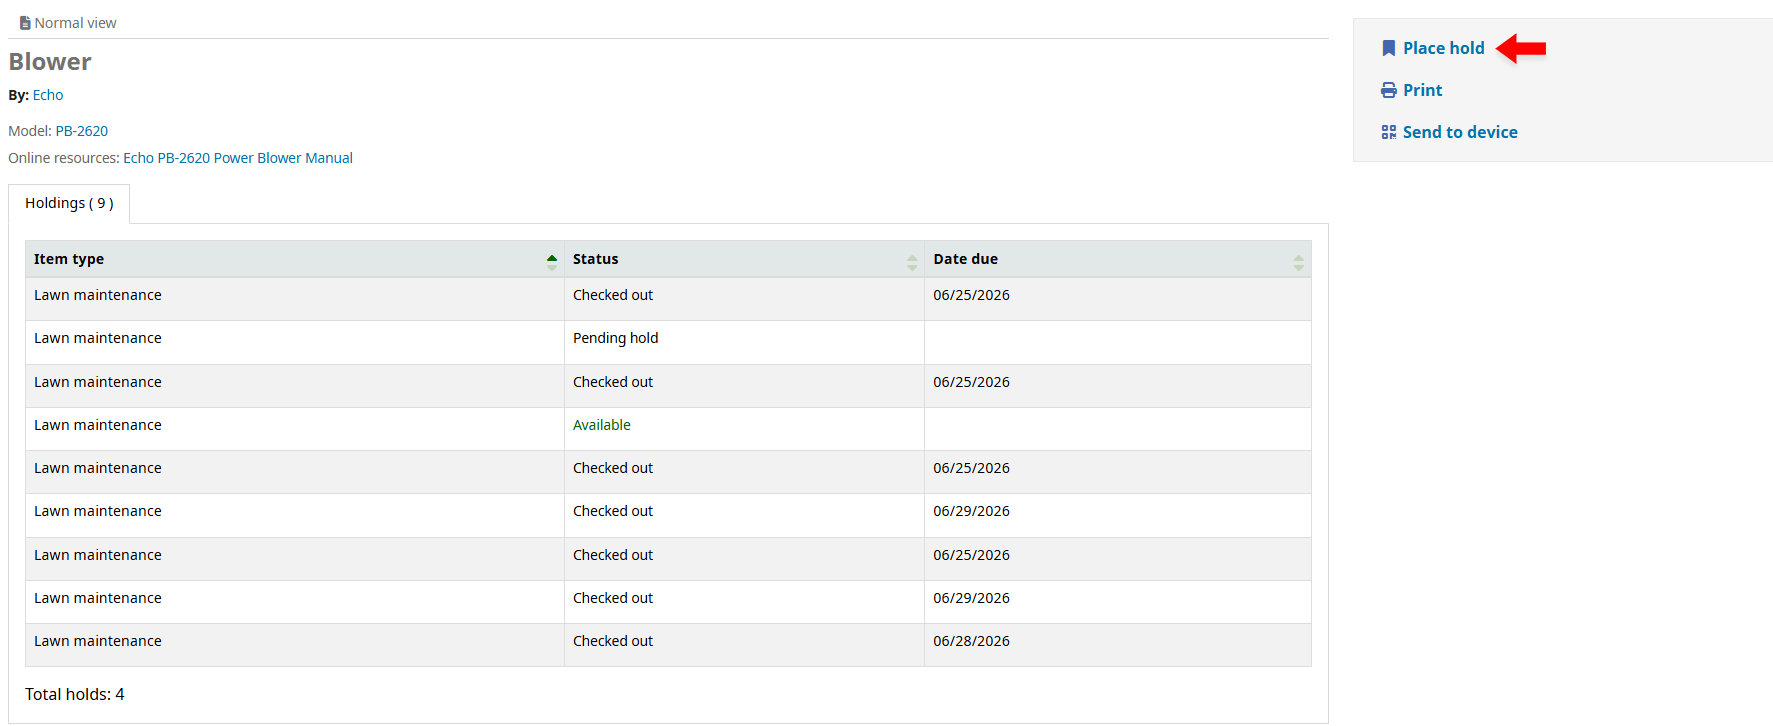Click the Place hold bookmark icon

tap(1388, 48)
